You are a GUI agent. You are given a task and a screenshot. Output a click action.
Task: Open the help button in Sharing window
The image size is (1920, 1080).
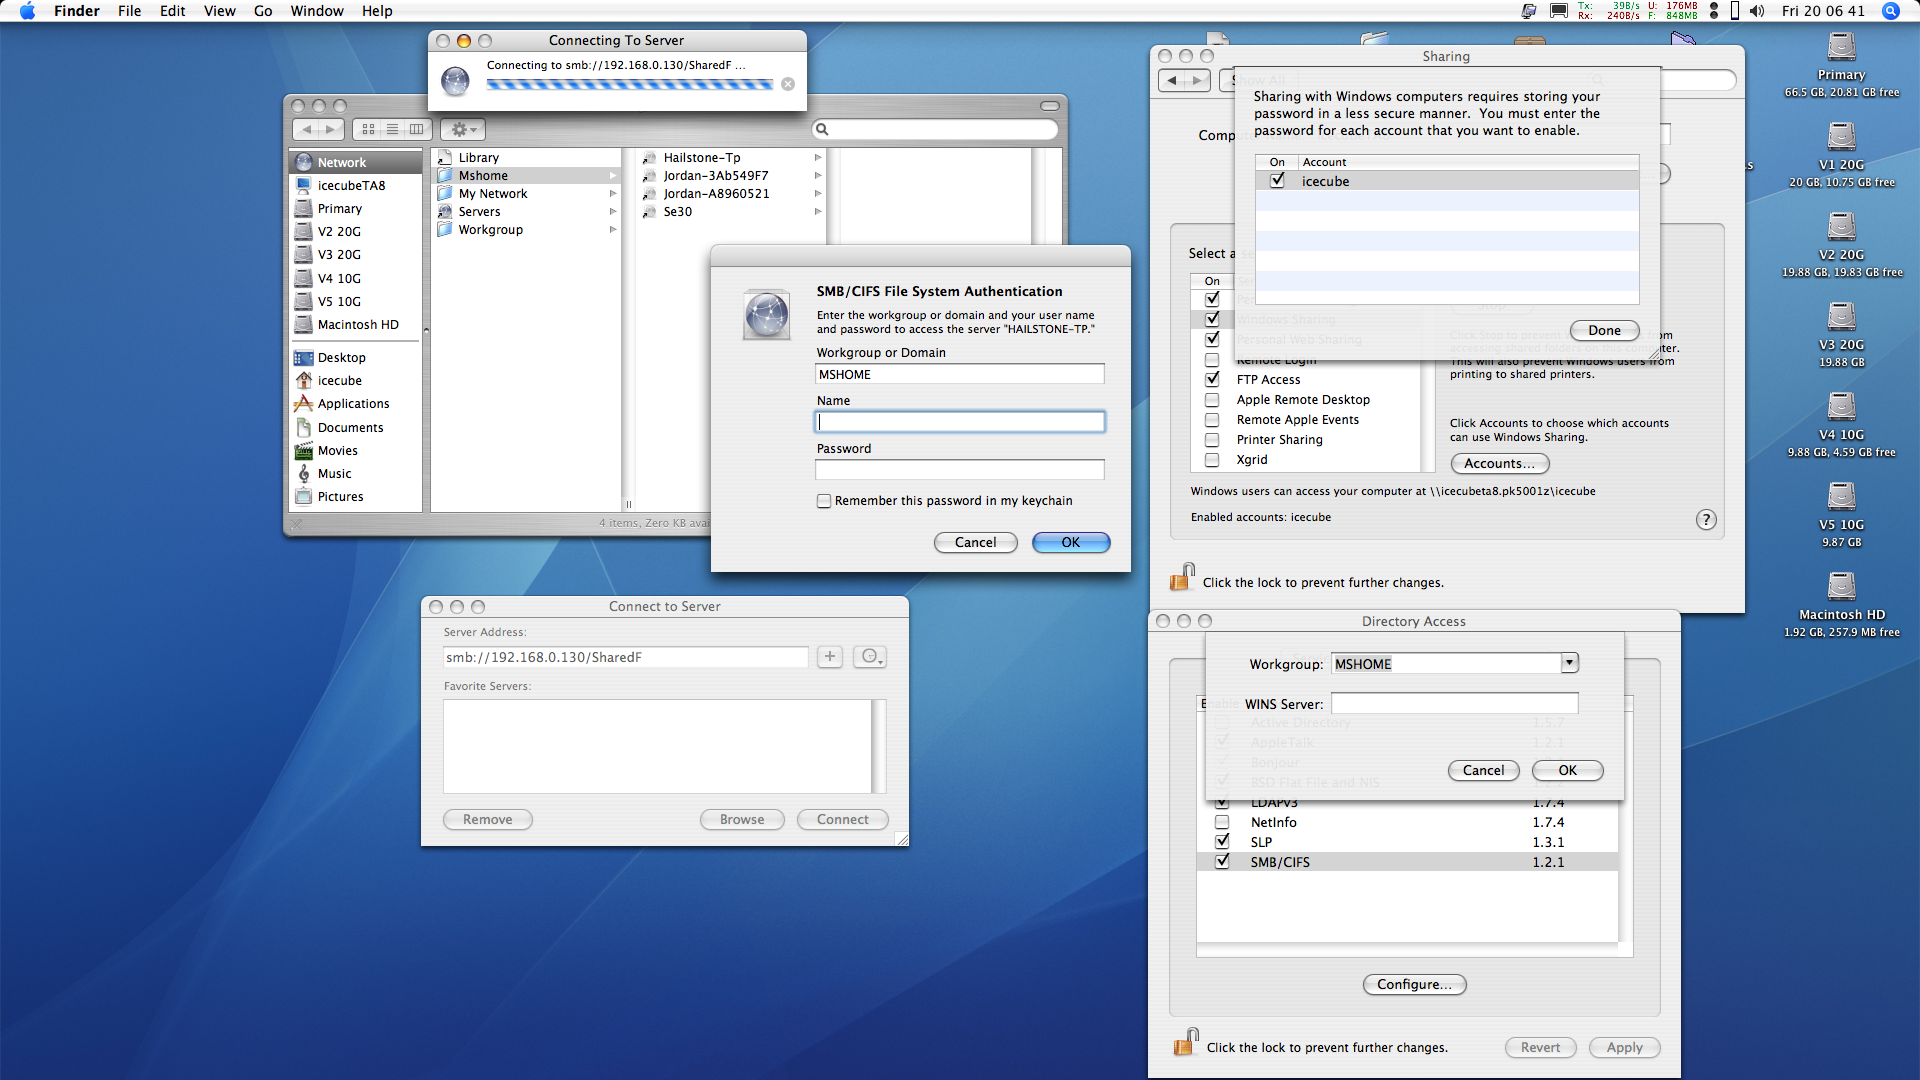pyautogui.click(x=1706, y=520)
